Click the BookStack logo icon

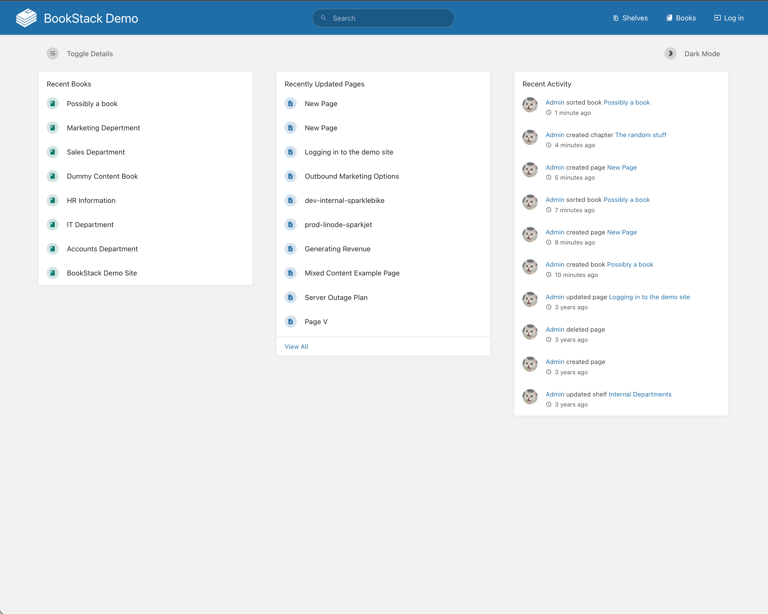coord(26,18)
